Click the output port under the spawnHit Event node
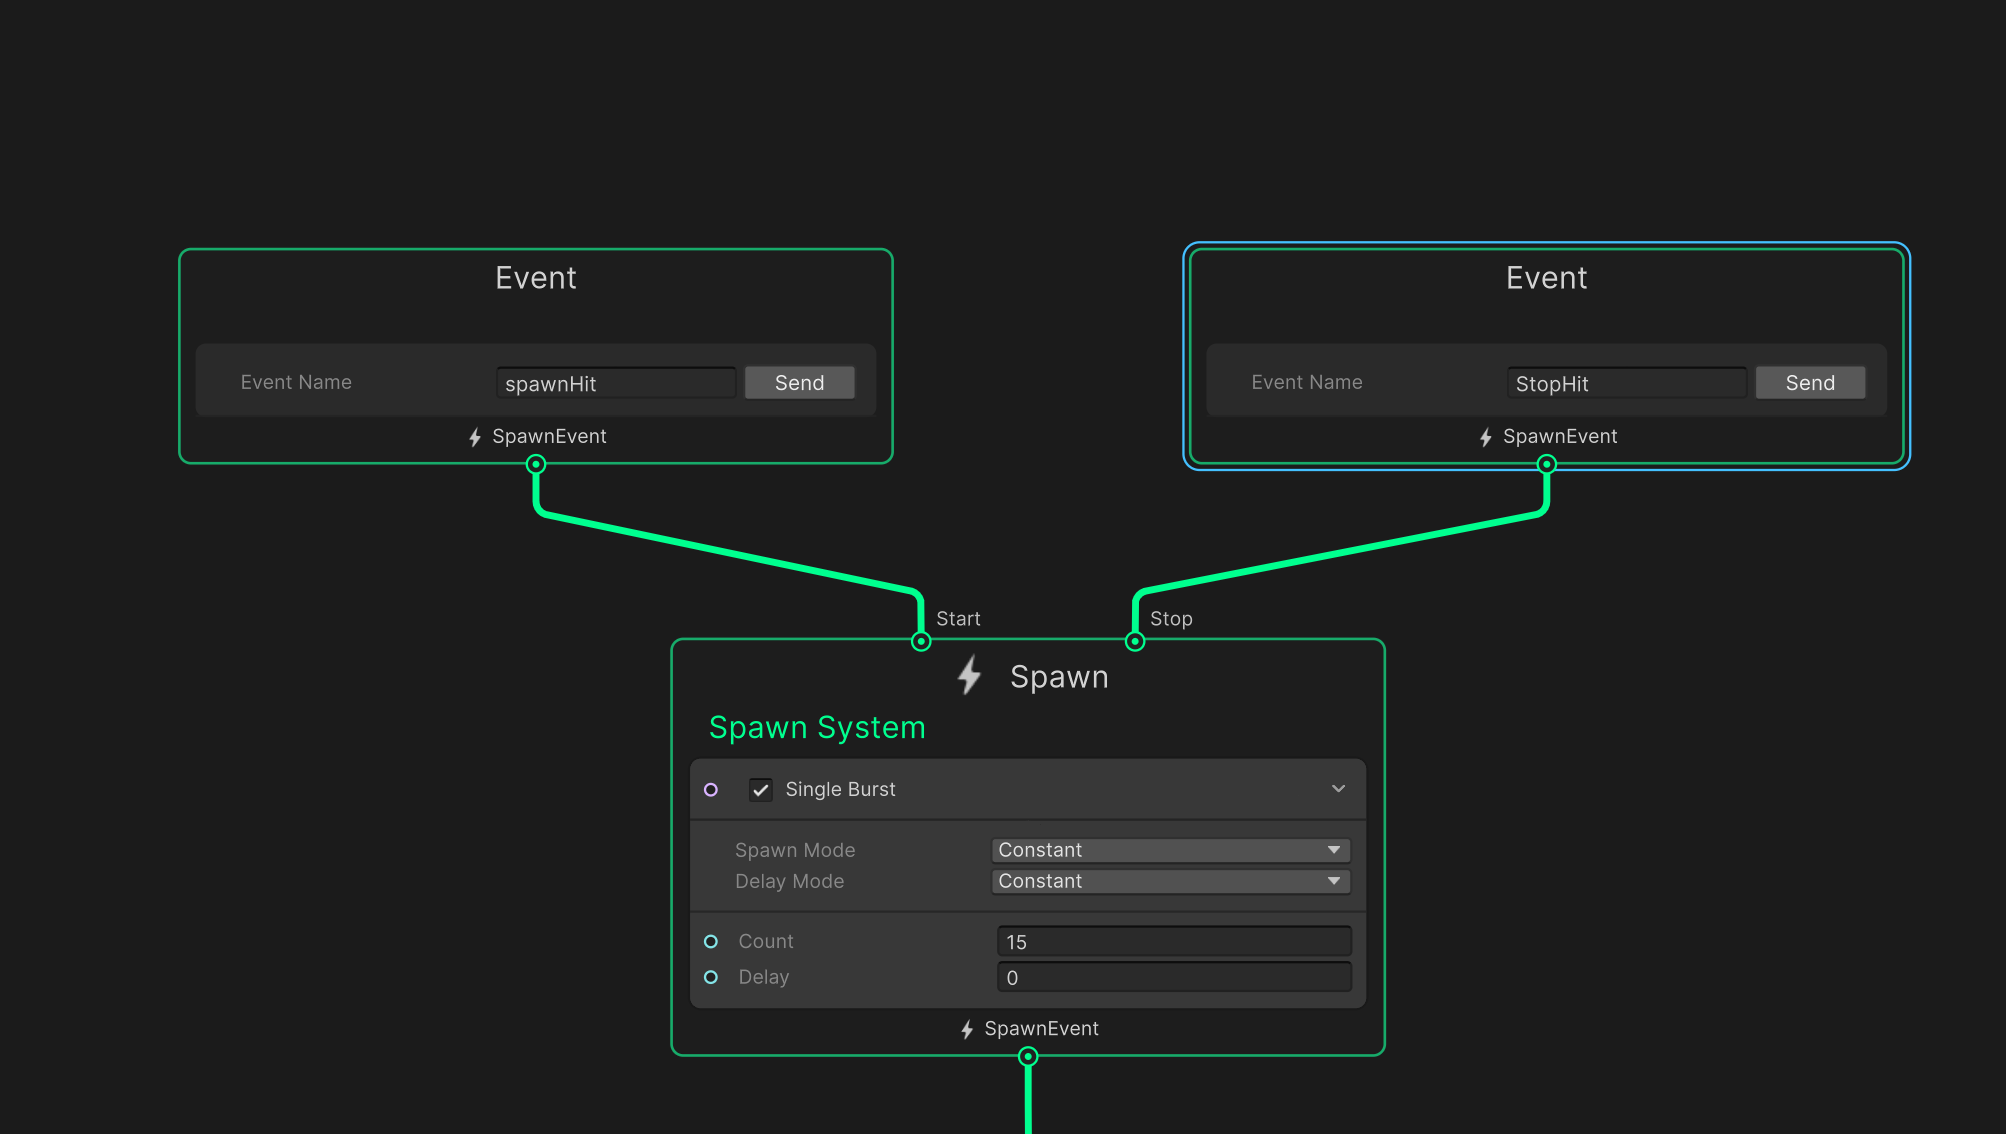 tap(535, 464)
